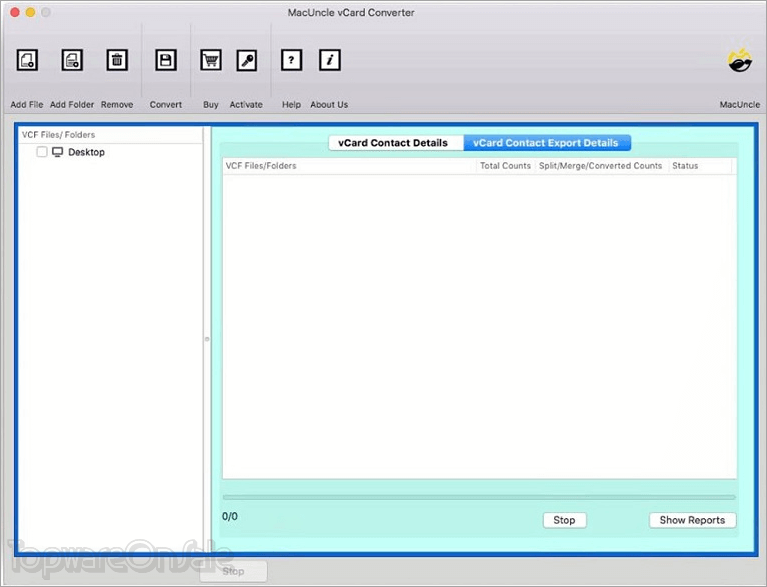Click the dimmed Stop button at window bottom
Viewport: 767px width, 587px height.
point(233,571)
